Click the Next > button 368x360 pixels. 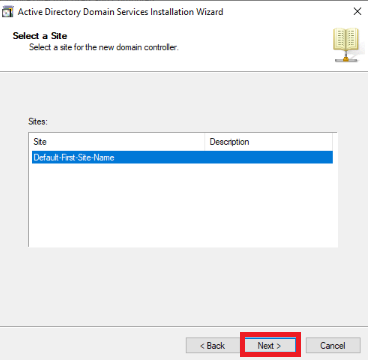[x=270, y=345]
